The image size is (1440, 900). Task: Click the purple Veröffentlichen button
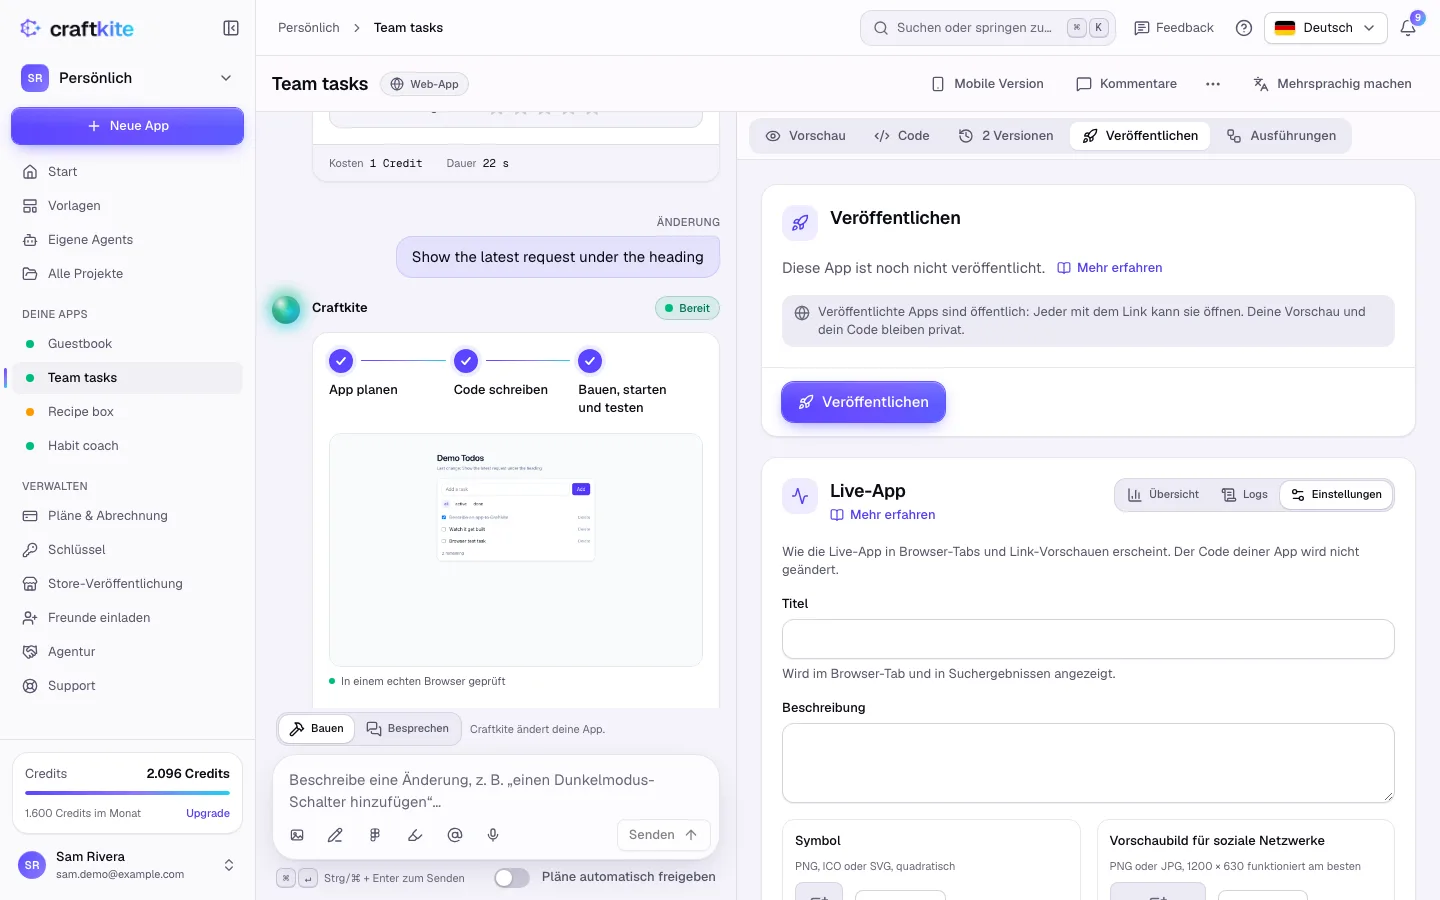863,402
